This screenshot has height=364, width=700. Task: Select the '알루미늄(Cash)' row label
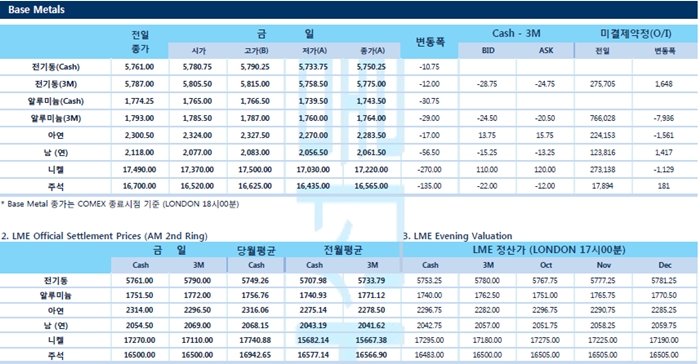56,101
